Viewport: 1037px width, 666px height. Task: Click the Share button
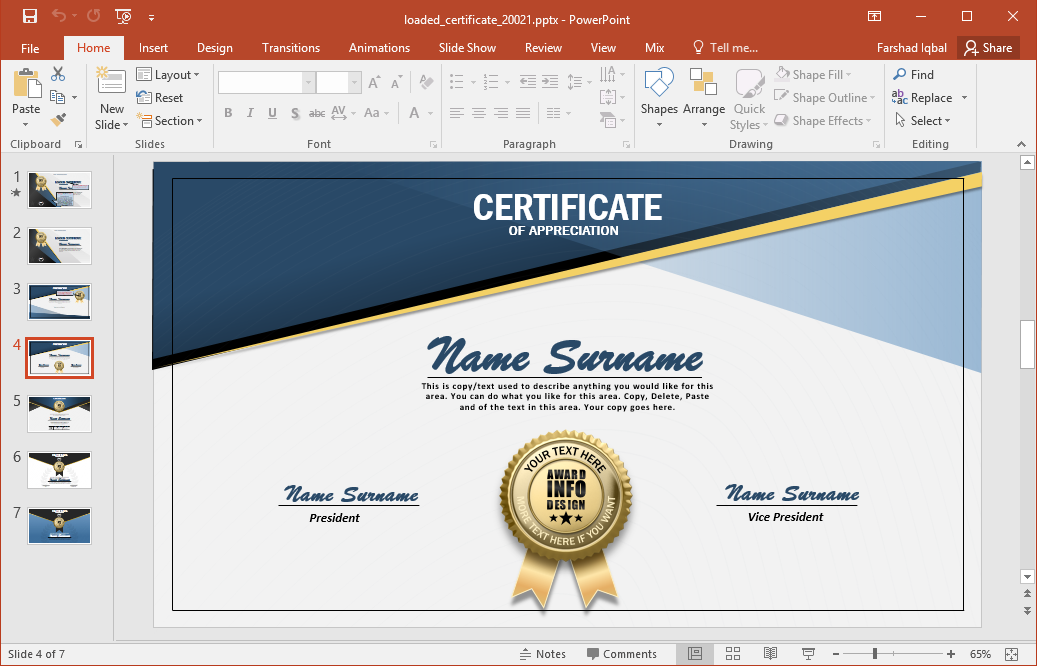(988, 47)
